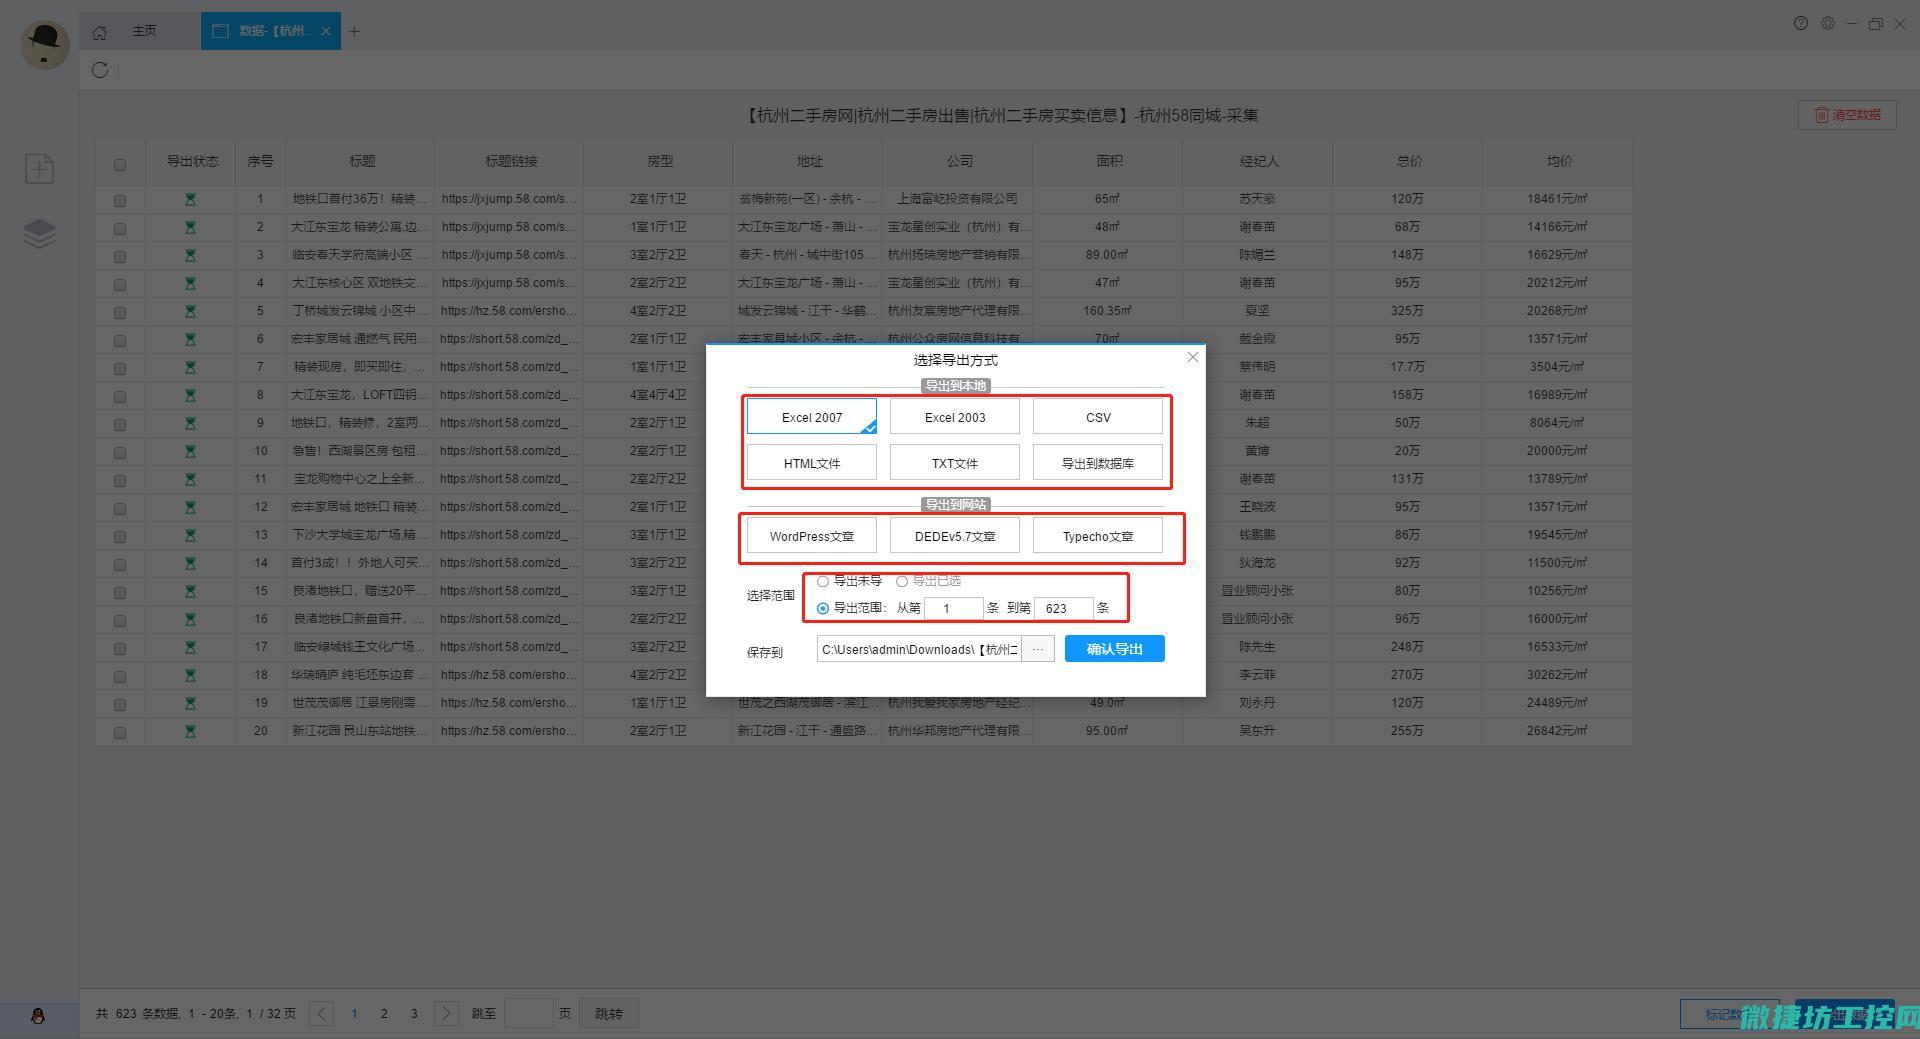Check the checkbox for row 12
Viewport: 1920px width, 1039px height.
tap(120, 509)
